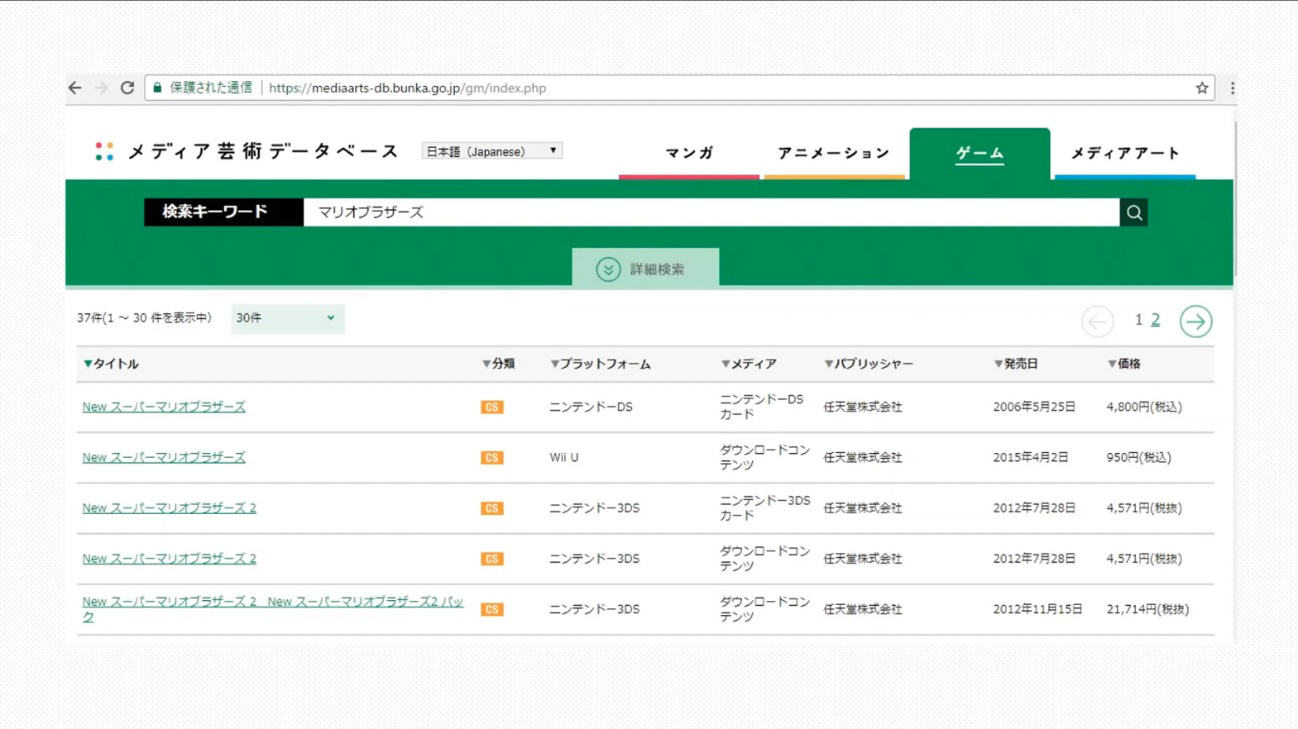
Task: Open the 日本語 (Japanese) language dropdown
Action: click(492, 151)
